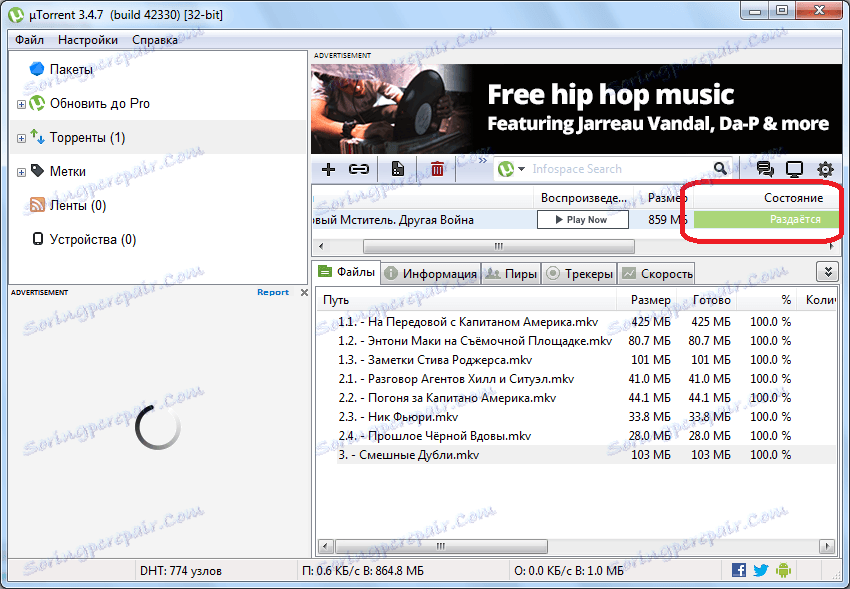Click the files list horizontal scrollbar thumb

click(x=441, y=546)
